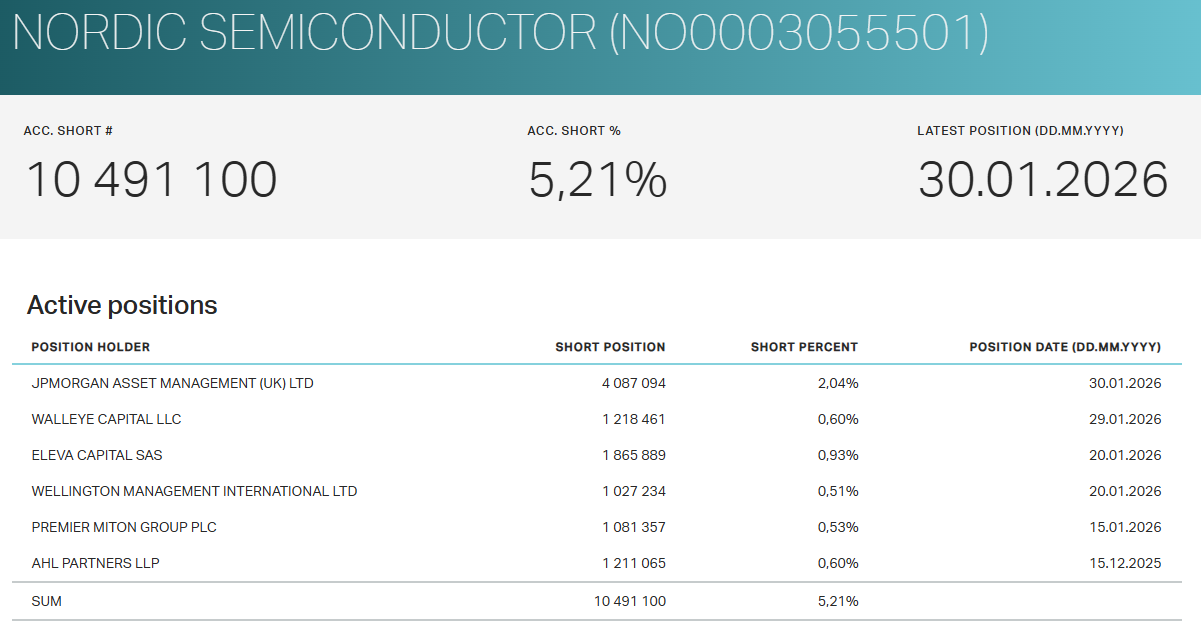This screenshot has height=633, width=1201.
Task: Click the 0,93% short percent cell
Action: (837, 455)
